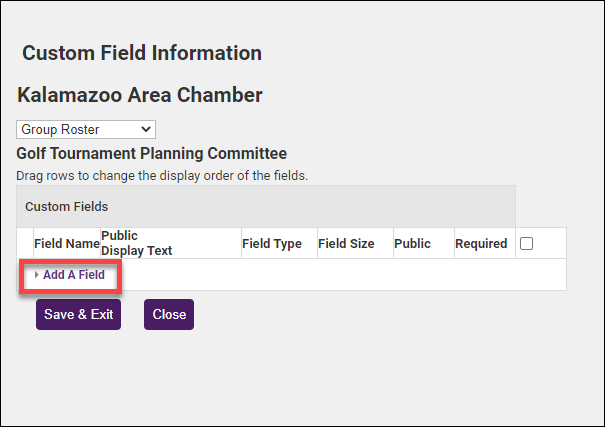Select the Field Size column header
605x427 pixels.
346,243
